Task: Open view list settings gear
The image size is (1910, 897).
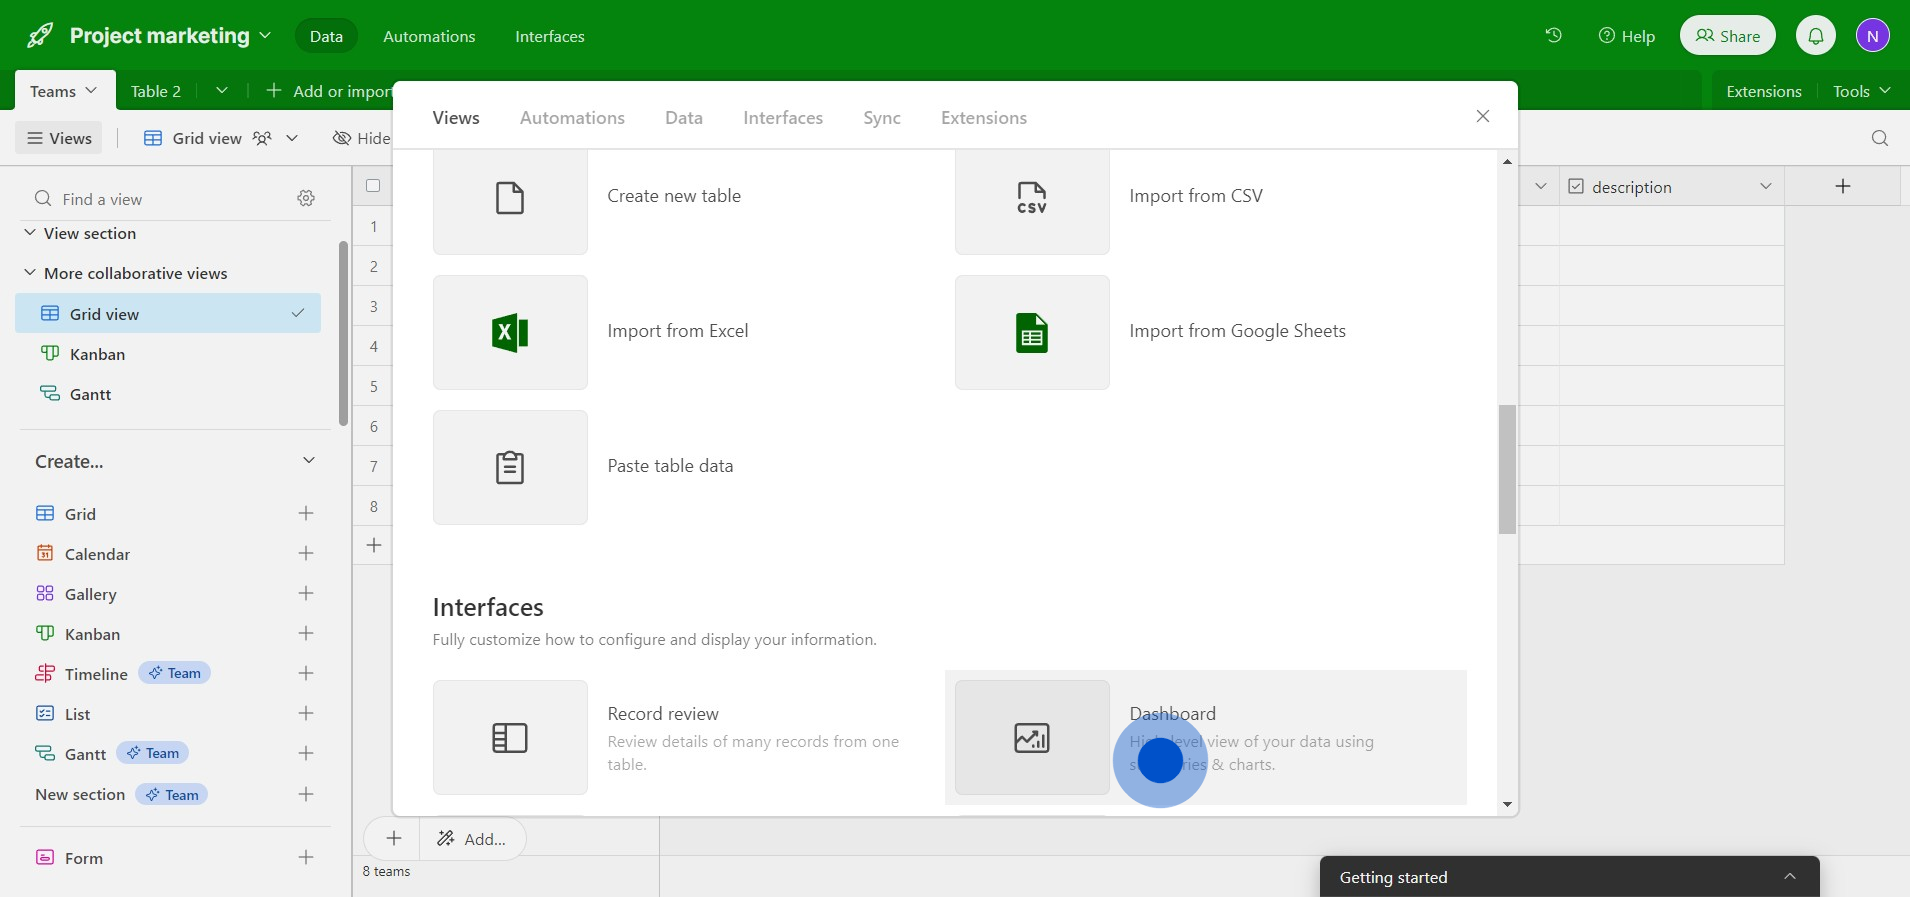Action: tap(306, 199)
